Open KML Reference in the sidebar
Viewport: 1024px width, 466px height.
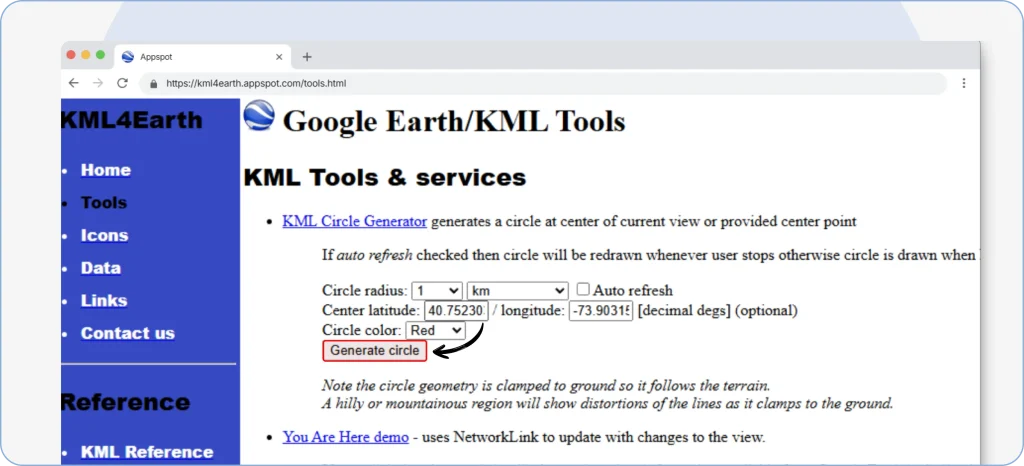(x=147, y=452)
